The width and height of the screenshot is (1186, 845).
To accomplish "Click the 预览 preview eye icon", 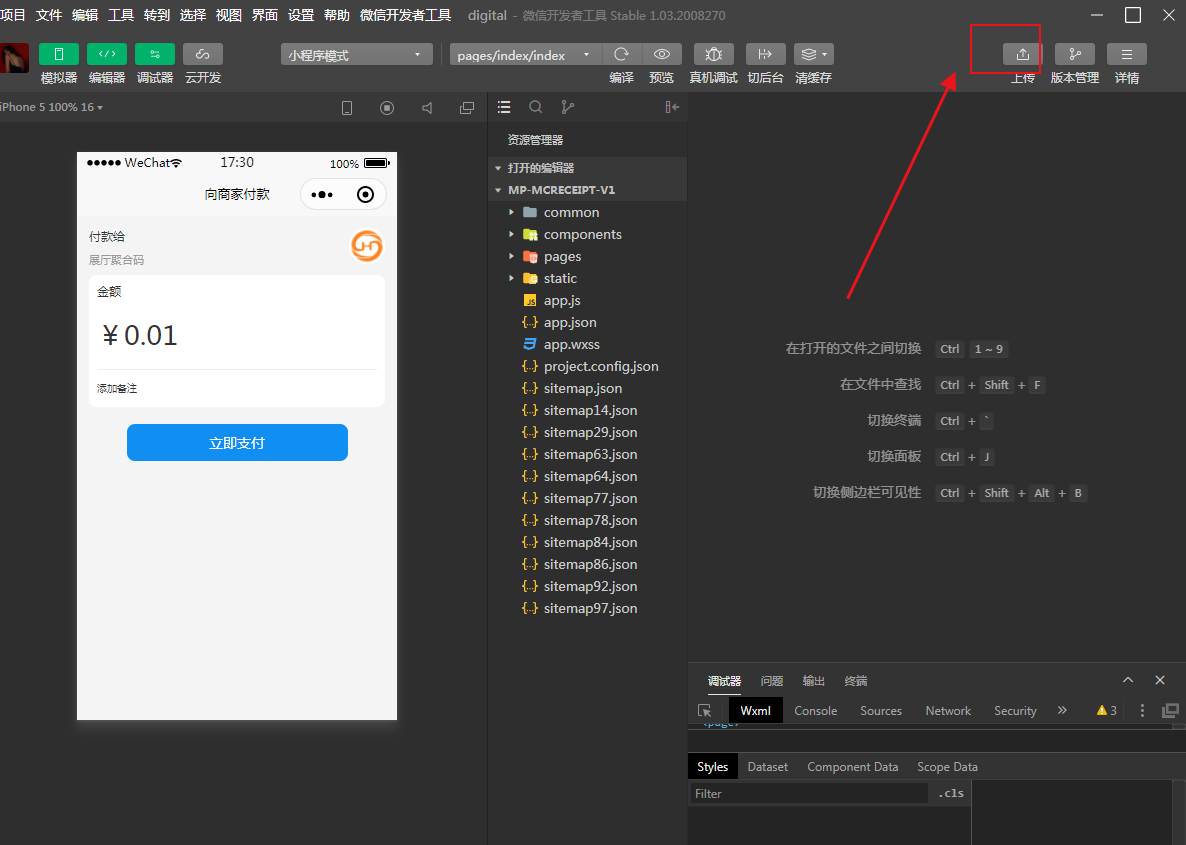I will [662, 54].
